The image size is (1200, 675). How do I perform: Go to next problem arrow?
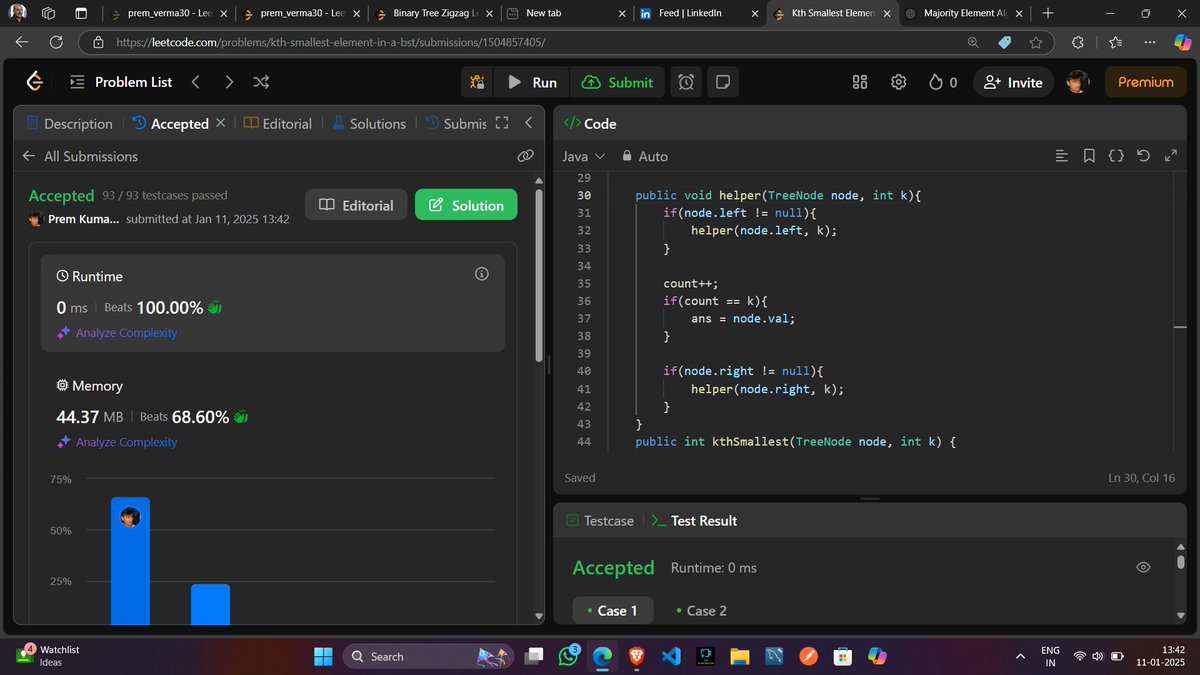coord(229,82)
